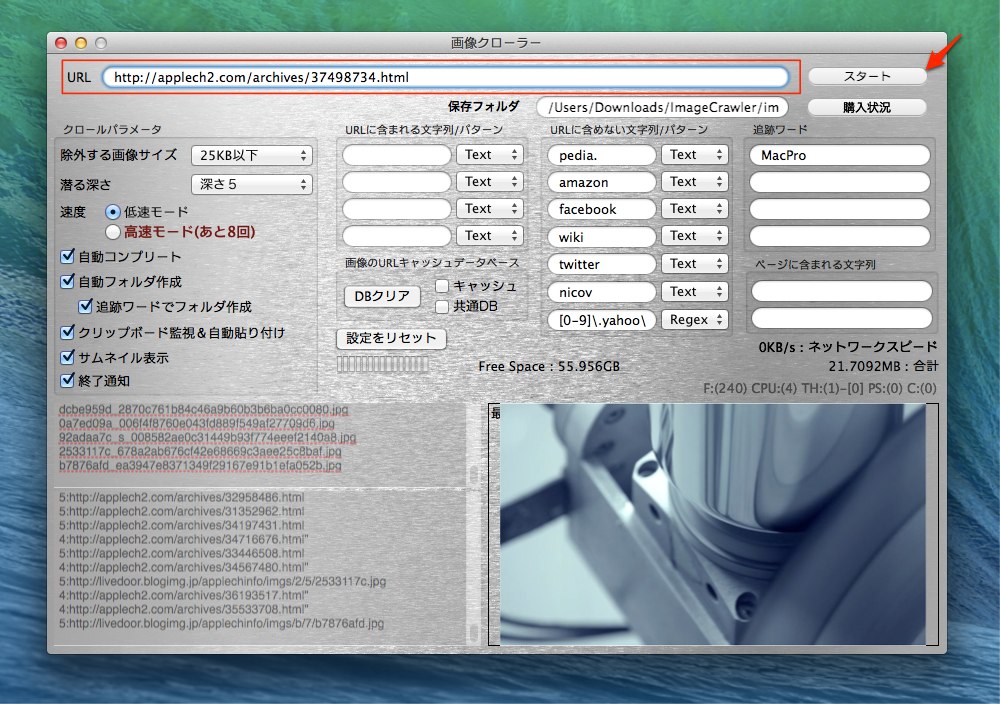
Task: Click the 設定をリセット button
Action: pyautogui.click(x=391, y=339)
